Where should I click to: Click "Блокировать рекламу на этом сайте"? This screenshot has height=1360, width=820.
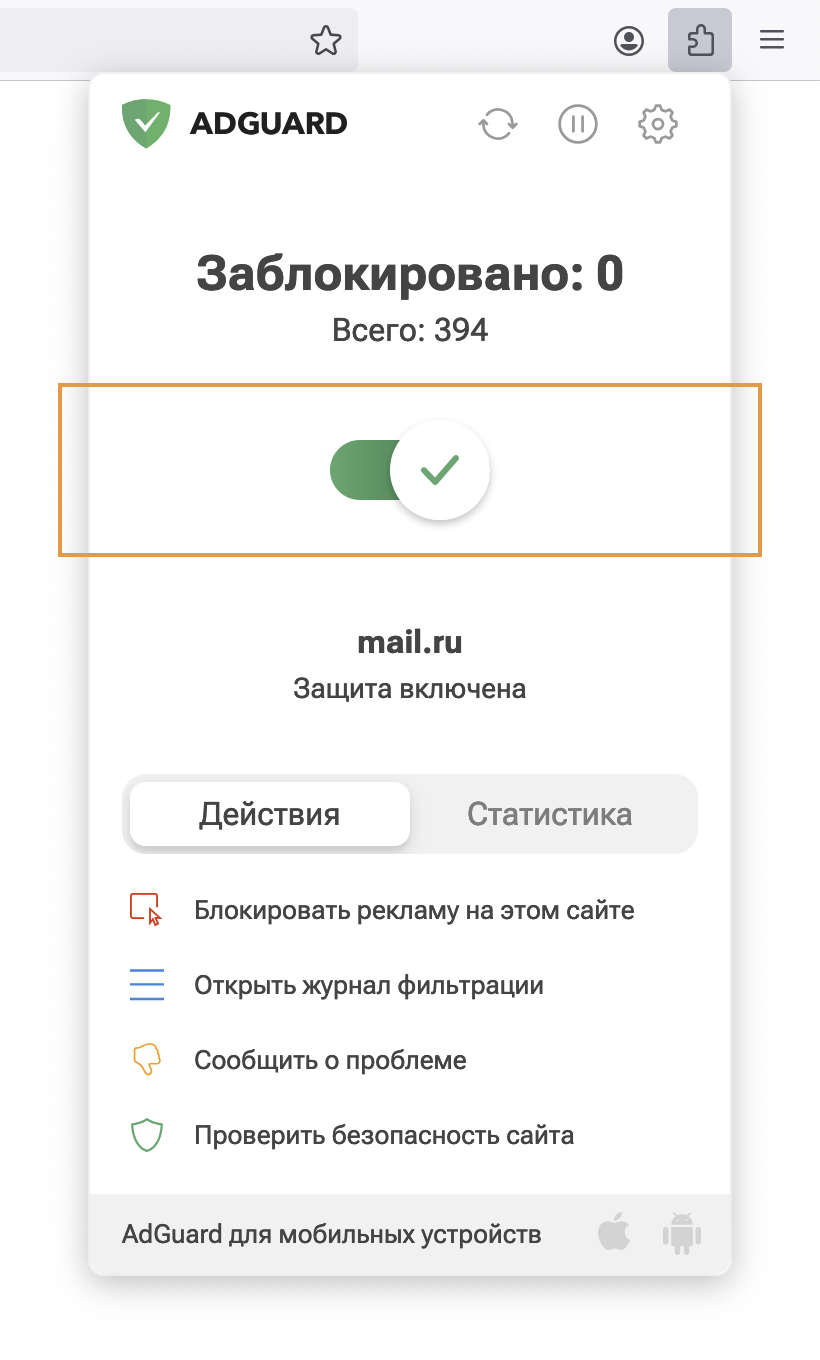414,911
